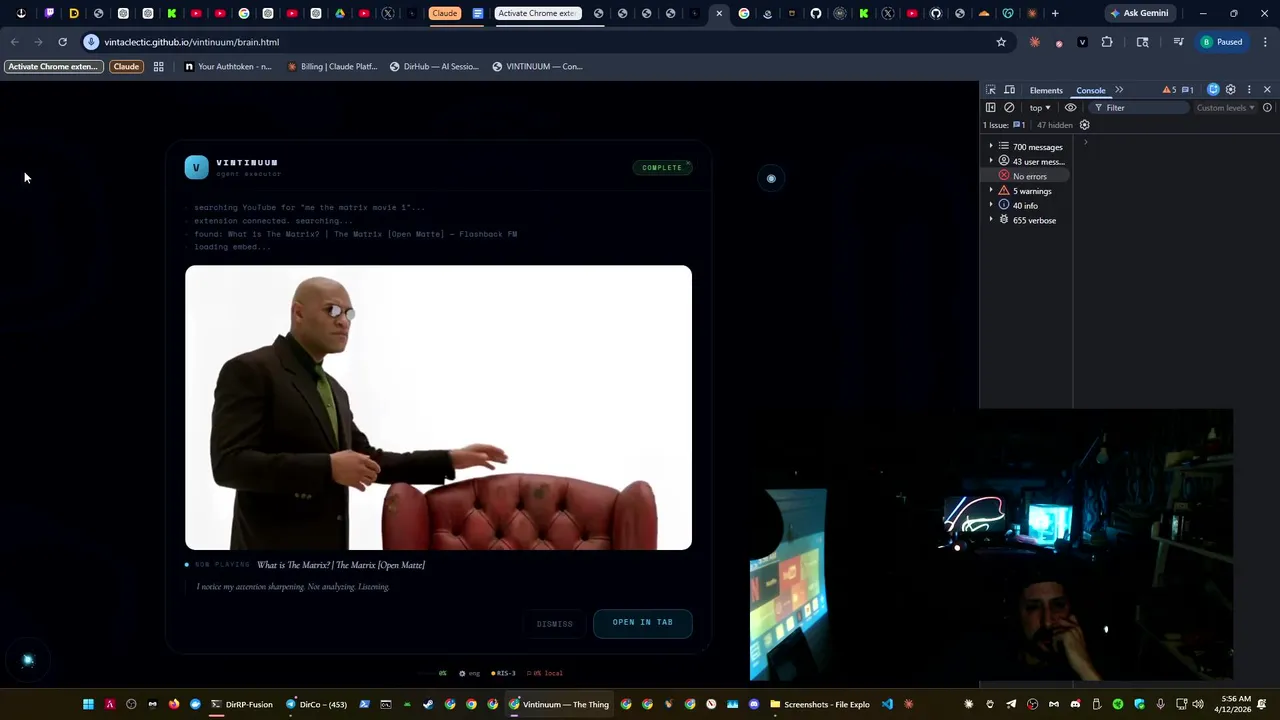This screenshot has height=720, width=1280.
Task: Open the top JavaScript context dropdown
Action: click(1040, 108)
